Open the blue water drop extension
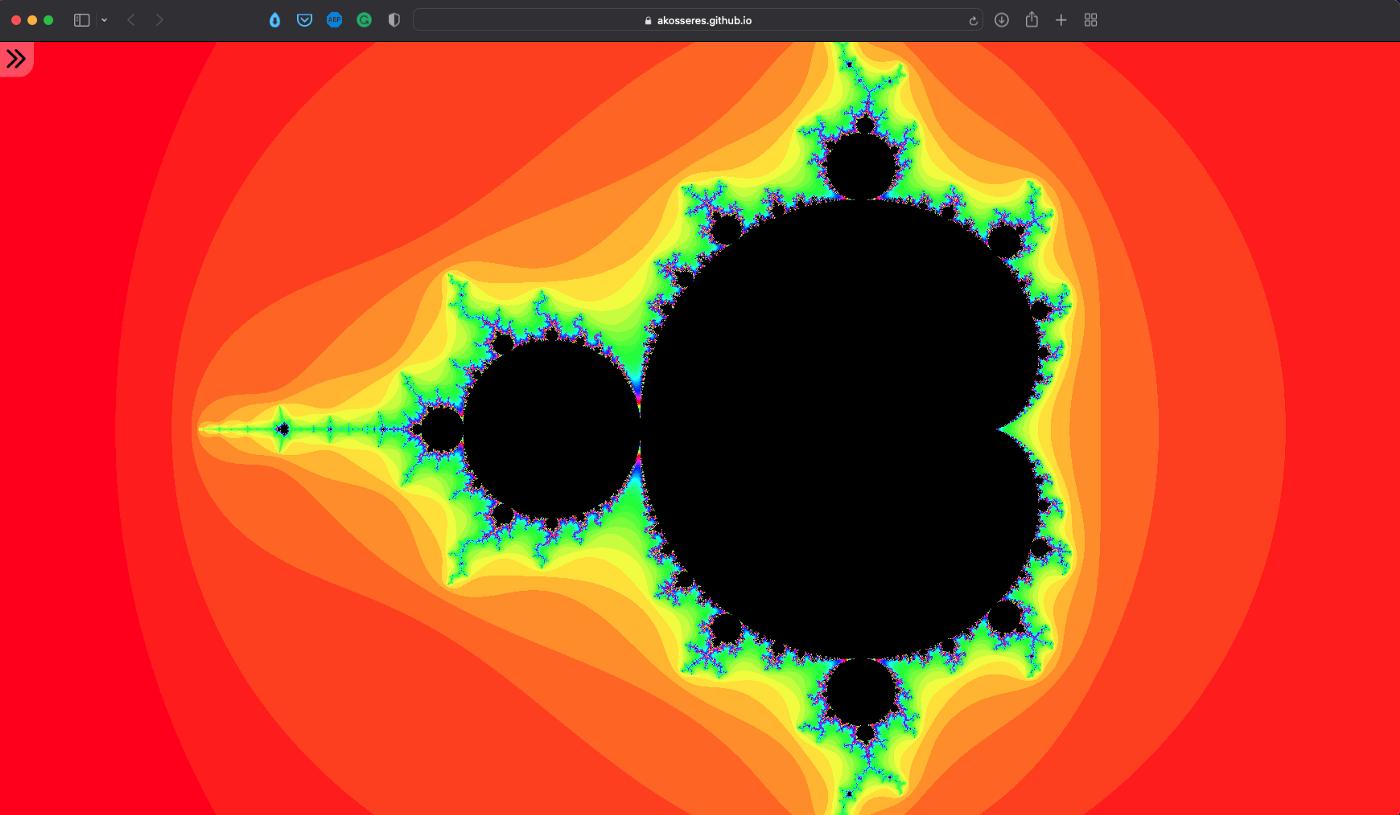This screenshot has height=815, width=1400. click(x=275, y=20)
